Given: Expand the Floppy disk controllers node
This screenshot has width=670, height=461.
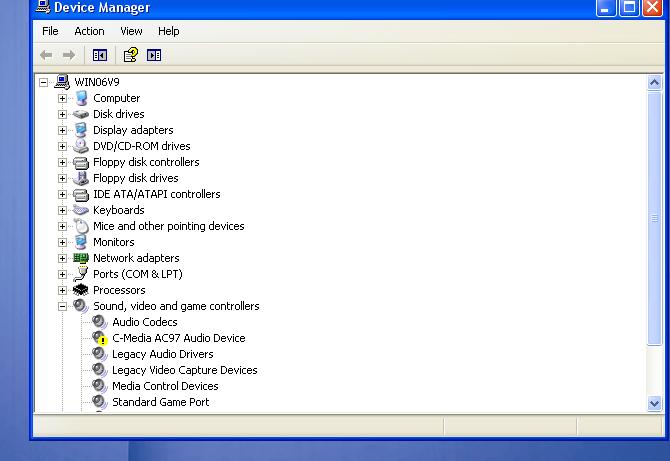Looking at the screenshot, I should 62,162.
